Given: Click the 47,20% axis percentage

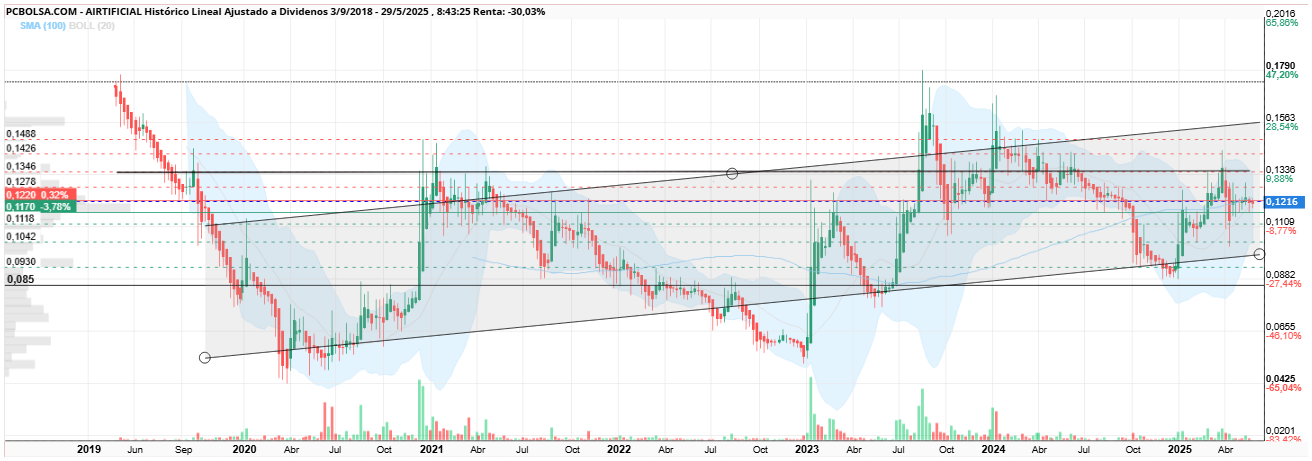Looking at the screenshot, I should [1280, 75].
